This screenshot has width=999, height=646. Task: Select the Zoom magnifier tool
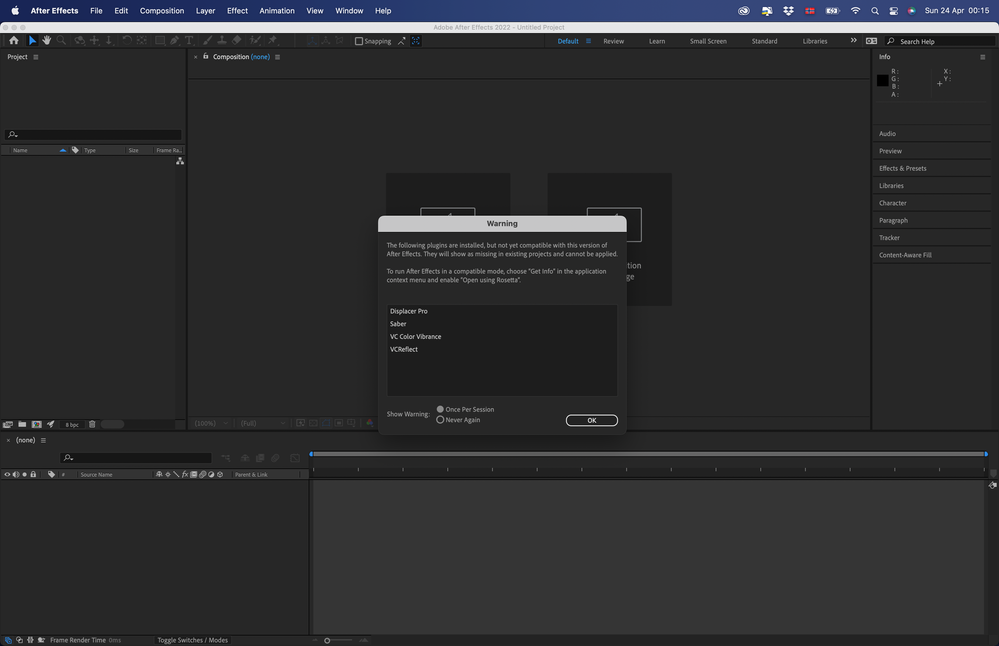(x=61, y=40)
